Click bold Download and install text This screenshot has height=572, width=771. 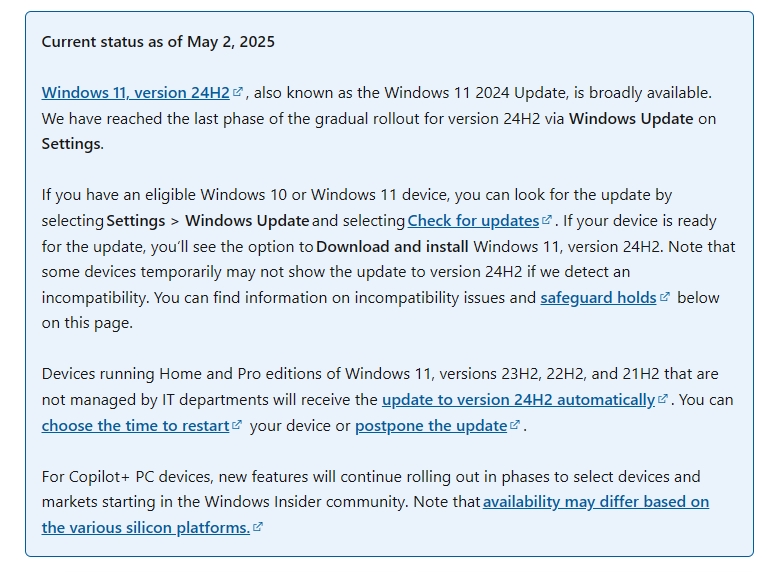click(392, 246)
